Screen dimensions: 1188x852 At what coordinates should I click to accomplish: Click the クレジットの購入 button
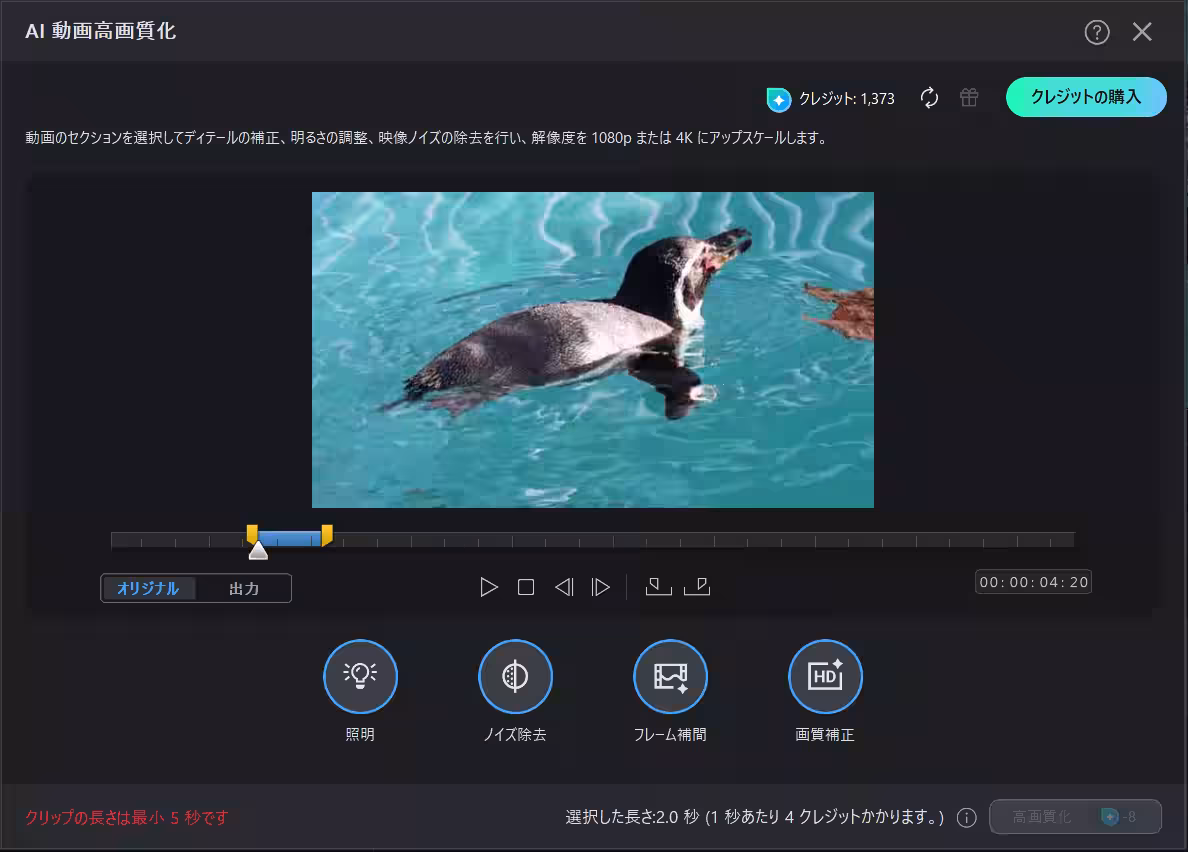pyautogui.click(x=1086, y=98)
